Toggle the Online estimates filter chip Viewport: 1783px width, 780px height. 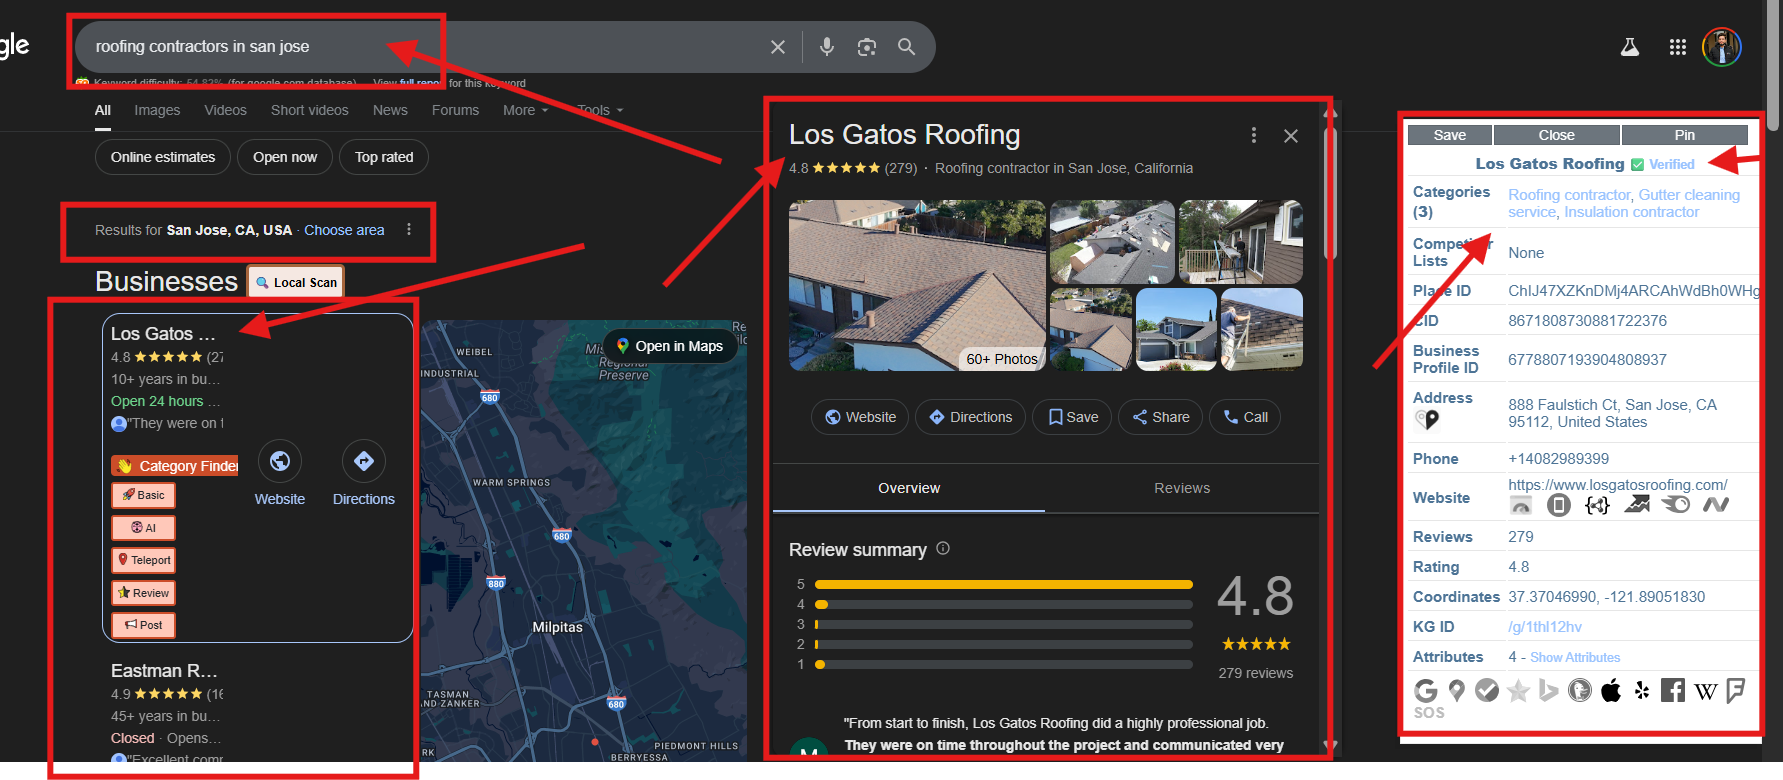point(163,157)
